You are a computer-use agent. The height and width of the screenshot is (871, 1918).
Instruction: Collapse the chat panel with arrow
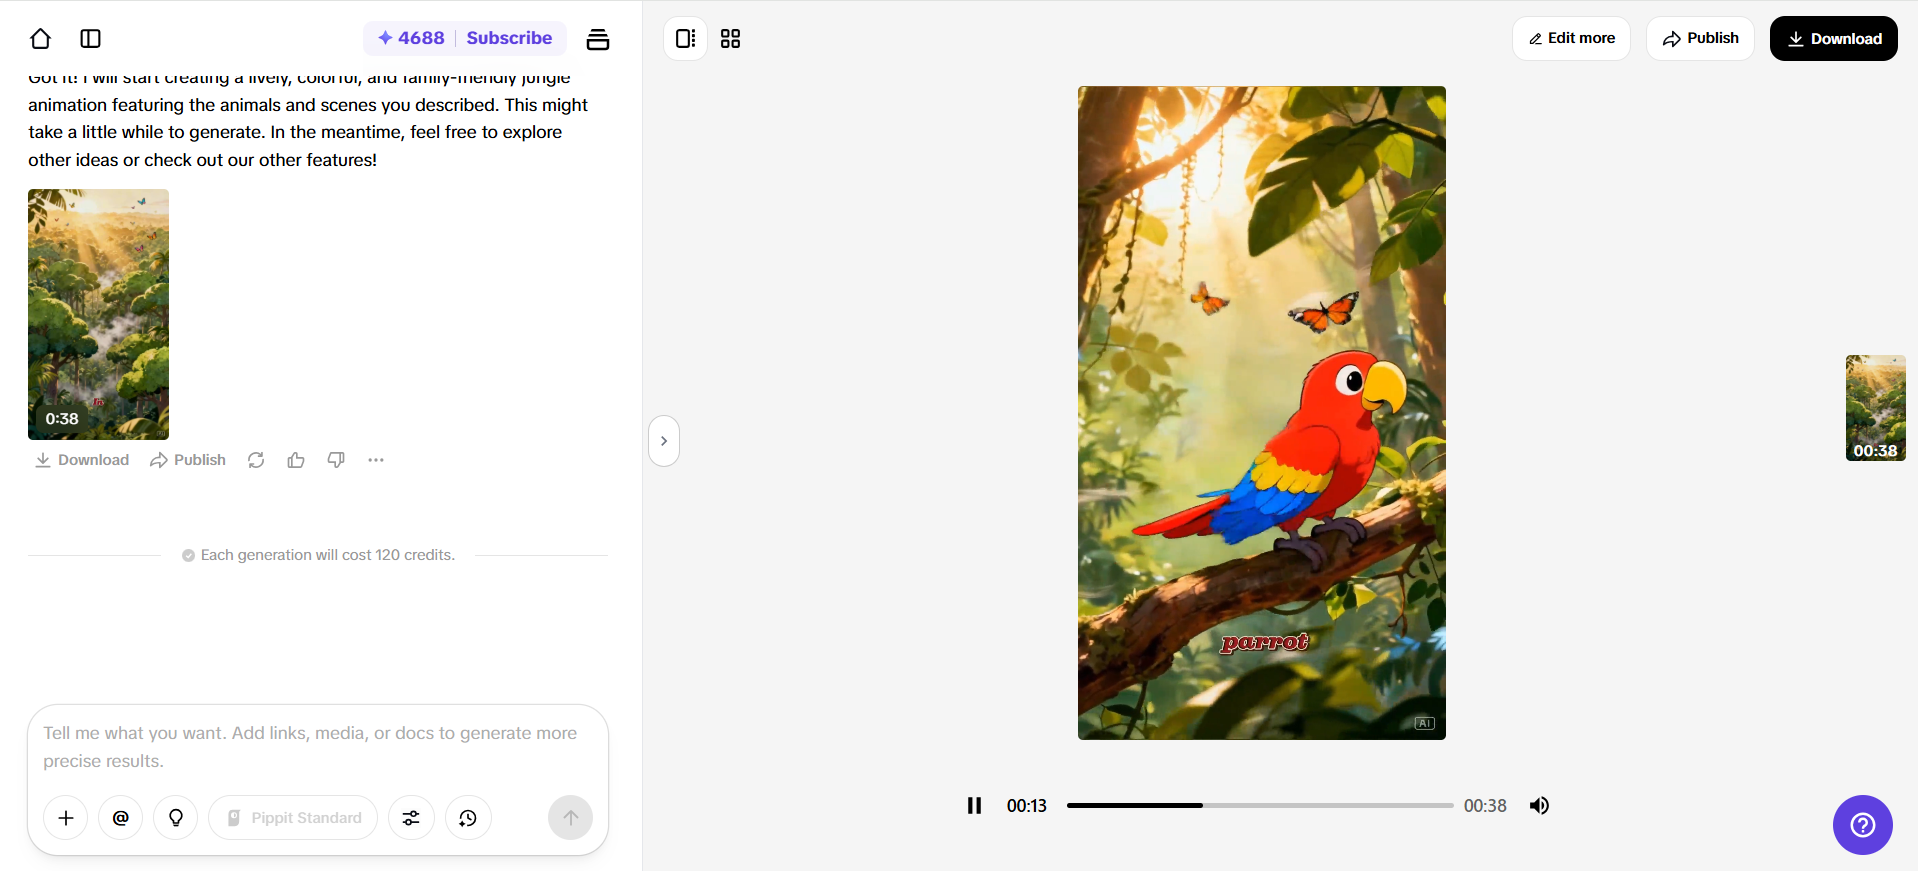(x=664, y=441)
